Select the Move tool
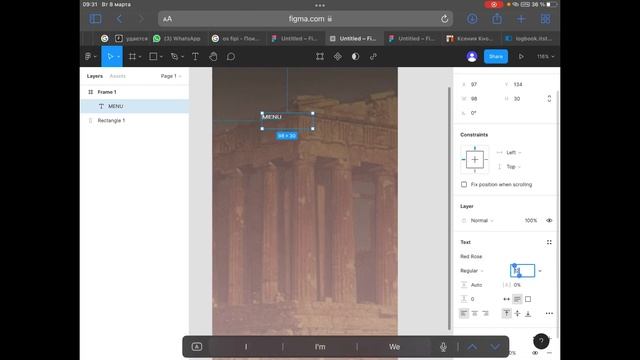640x360 pixels. [x=110, y=57]
